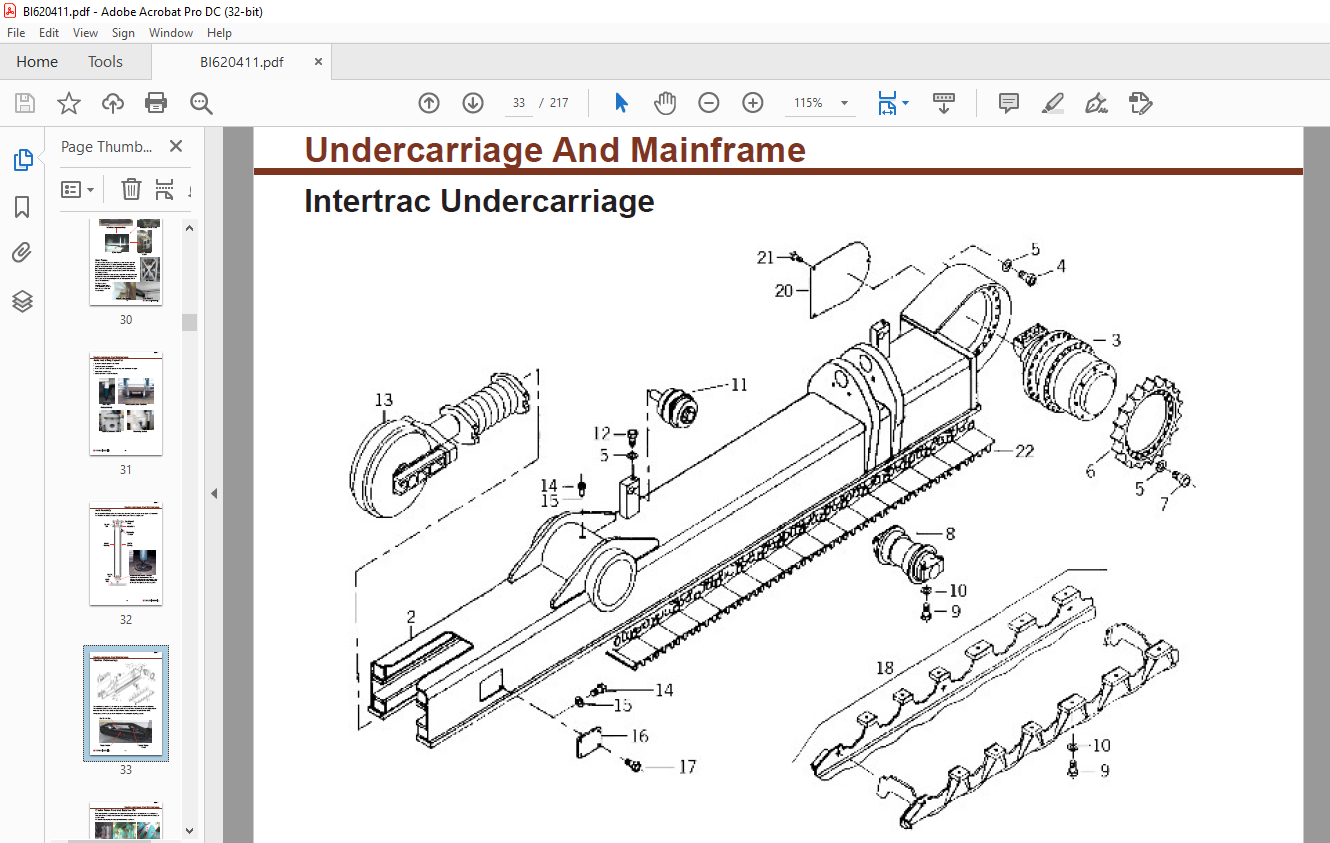This screenshot has width=1330, height=843.
Task: Show the Page Thumbnails sidebar icon
Action: click(22, 160)
